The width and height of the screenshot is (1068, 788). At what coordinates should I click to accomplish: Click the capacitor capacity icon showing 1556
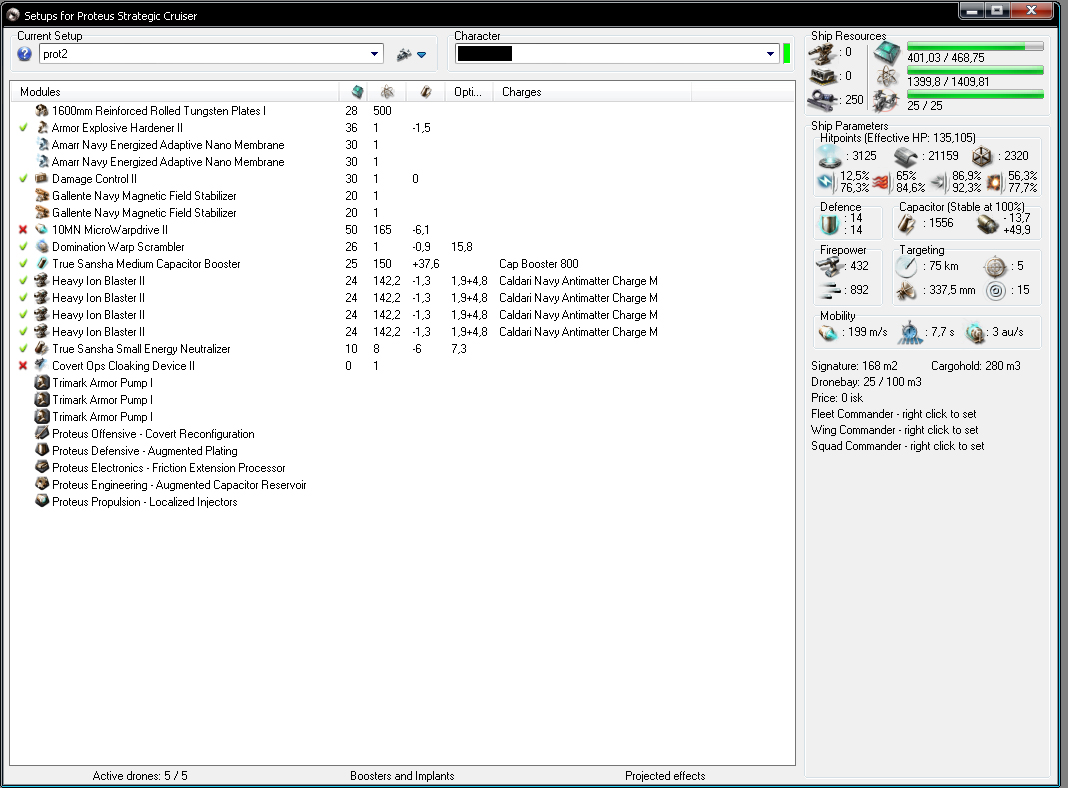click(x=907, y=224)
